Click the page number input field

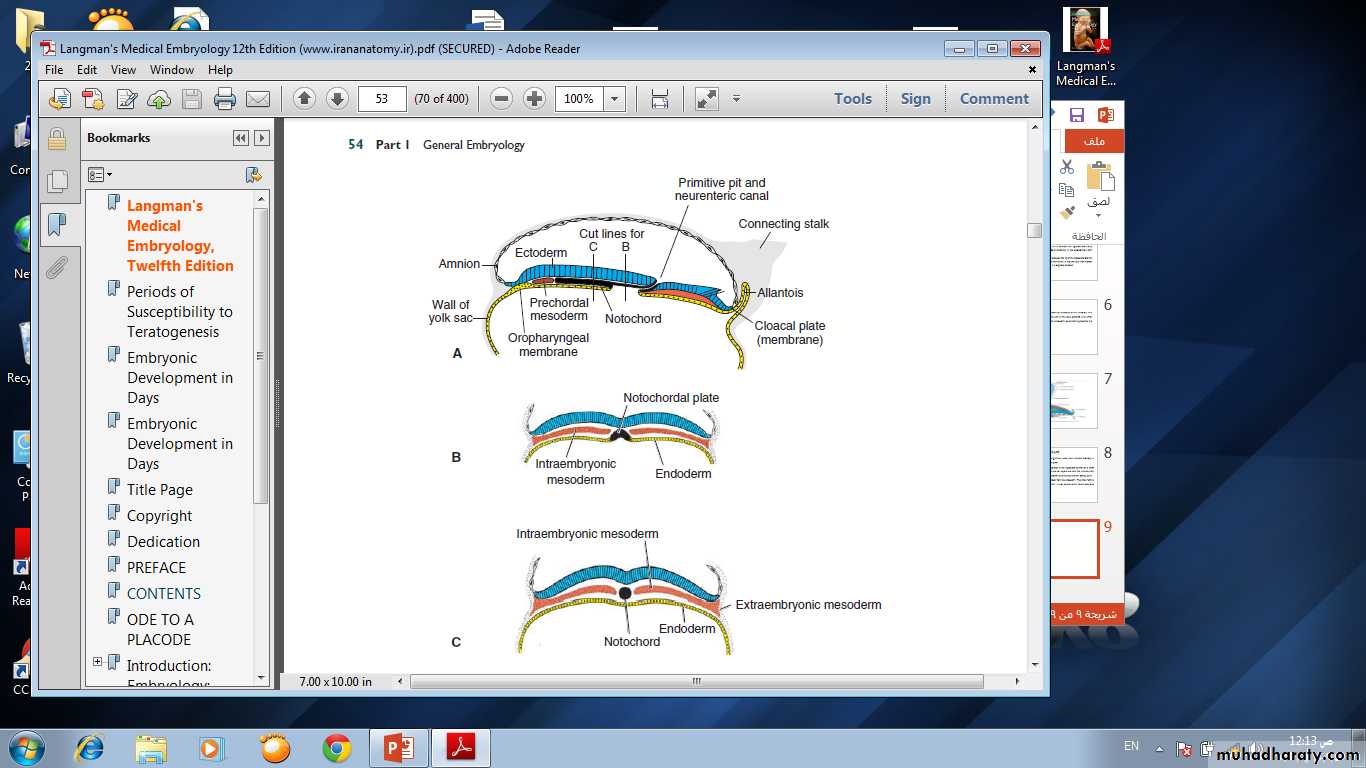(x=381, y=98)
